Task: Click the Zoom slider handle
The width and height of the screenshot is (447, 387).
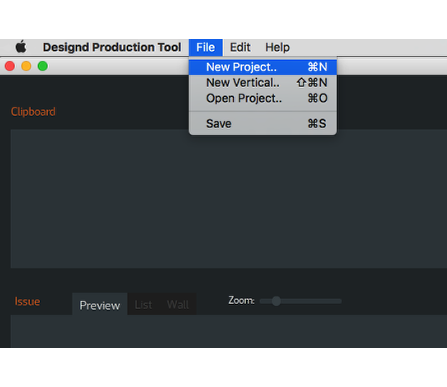Action: pos(276,301)
